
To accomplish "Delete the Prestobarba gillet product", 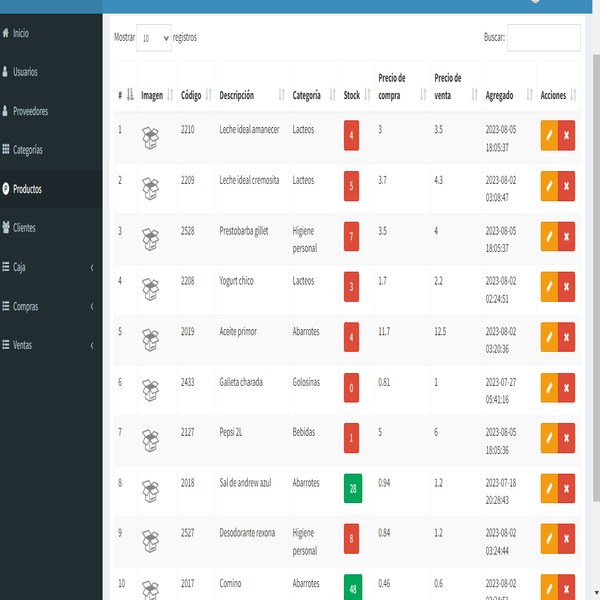I will (x=566, y=236).
